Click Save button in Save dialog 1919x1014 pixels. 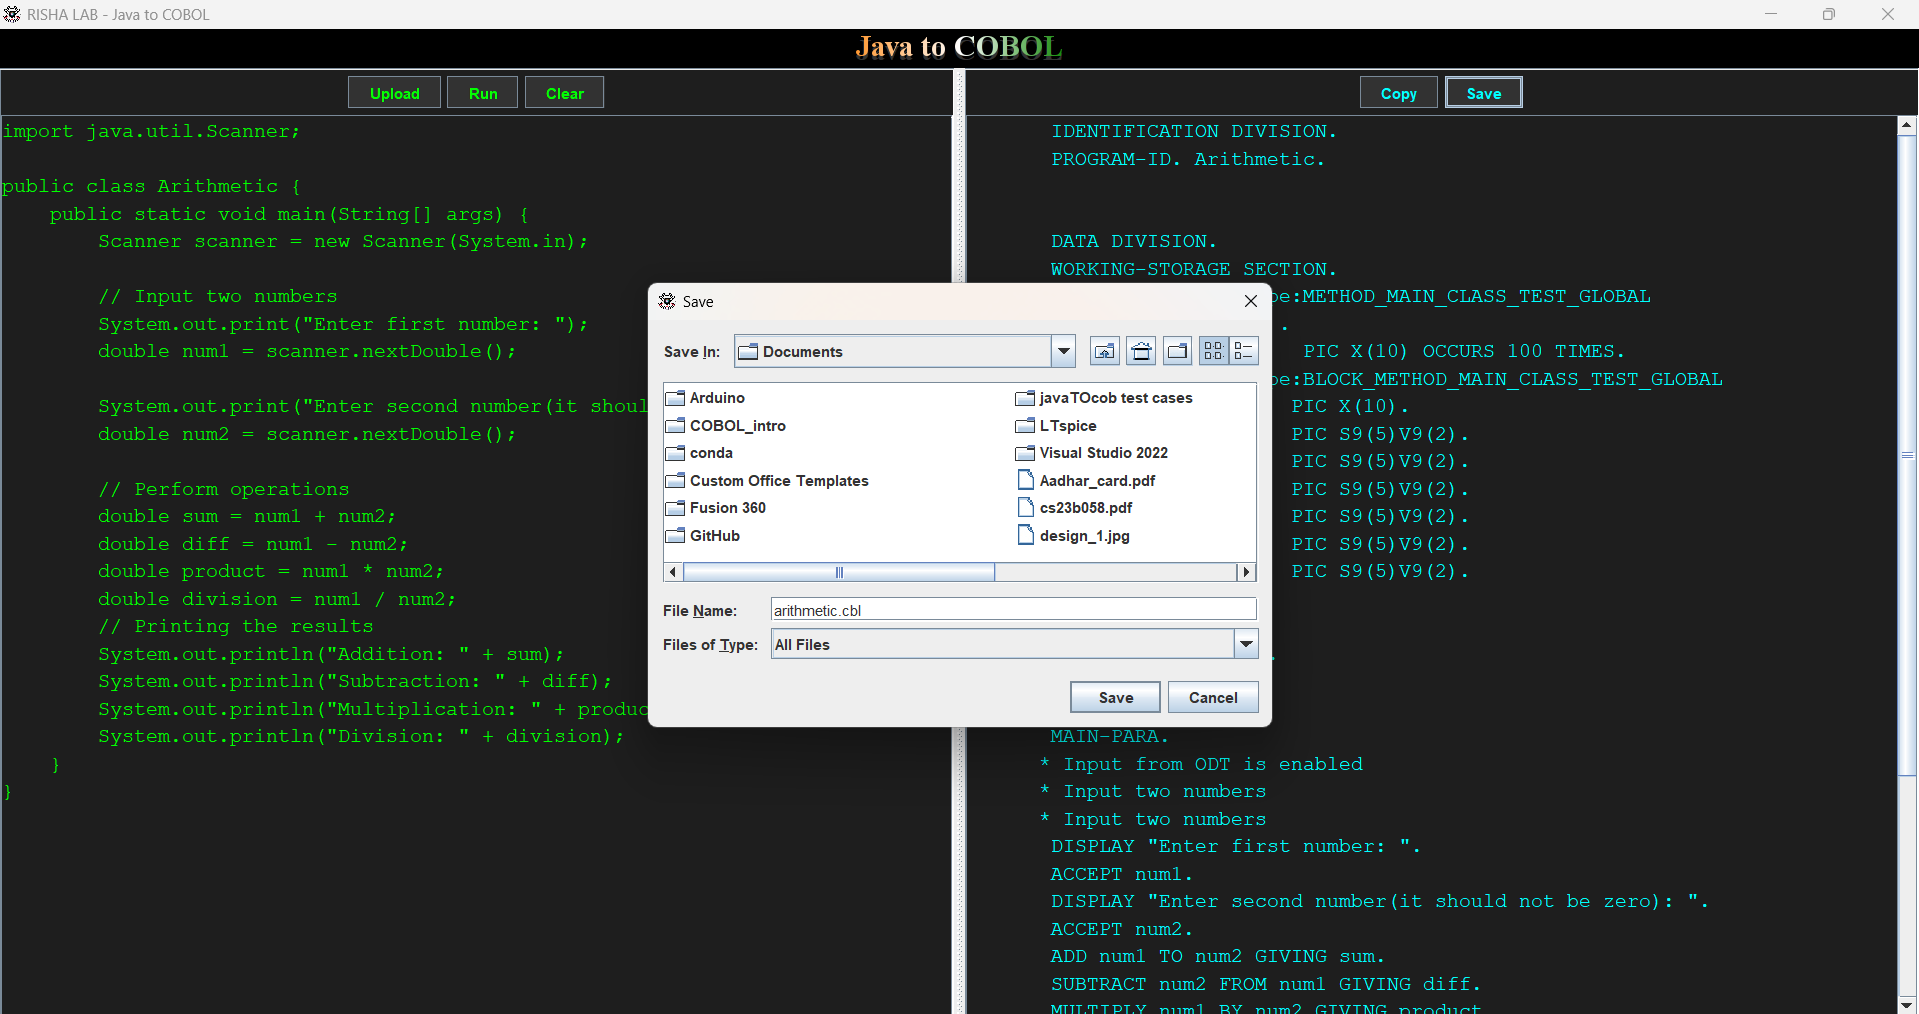point(1115,697)
